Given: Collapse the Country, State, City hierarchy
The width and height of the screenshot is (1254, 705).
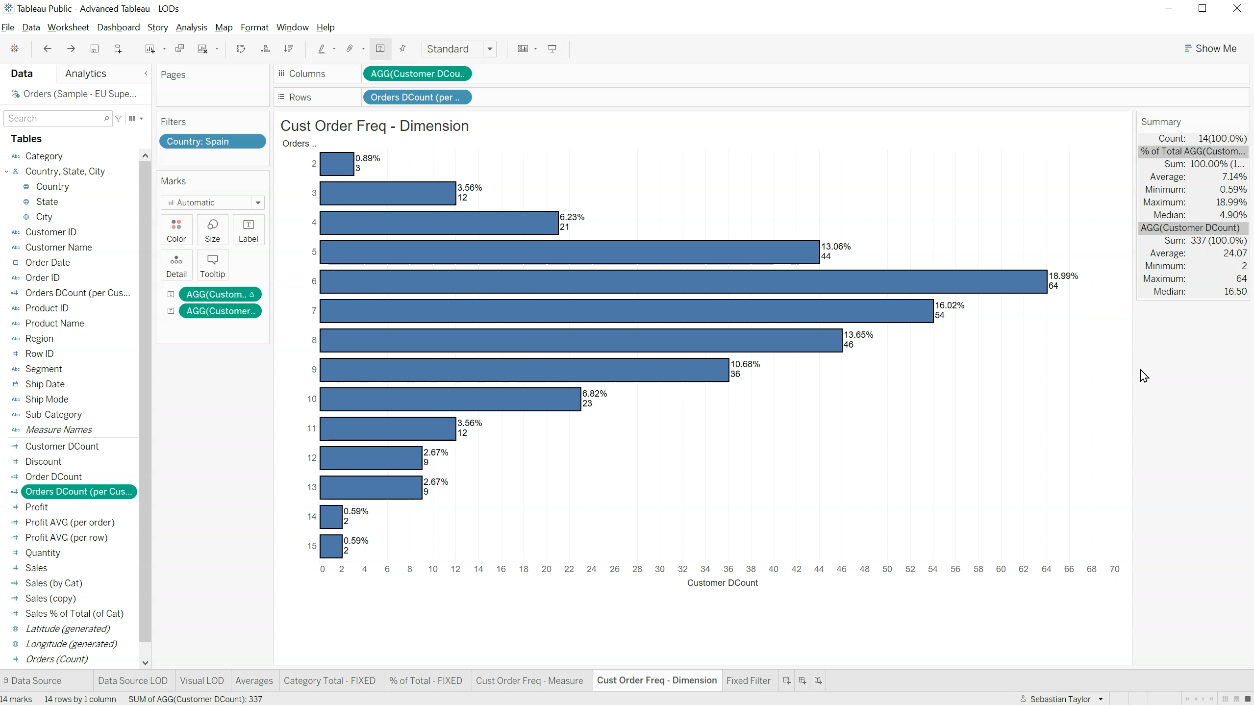Looking at the screenshot, I should click(7, 172).
